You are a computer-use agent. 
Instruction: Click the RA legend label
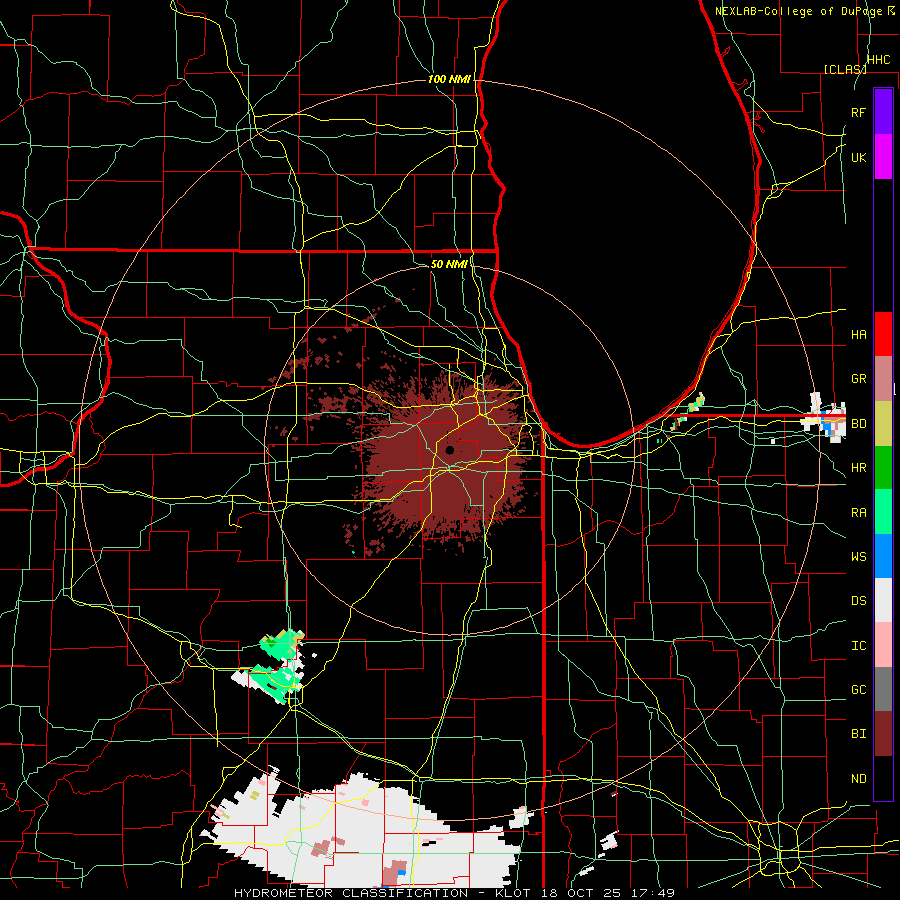pyautogui.click(x=859, y=513)
